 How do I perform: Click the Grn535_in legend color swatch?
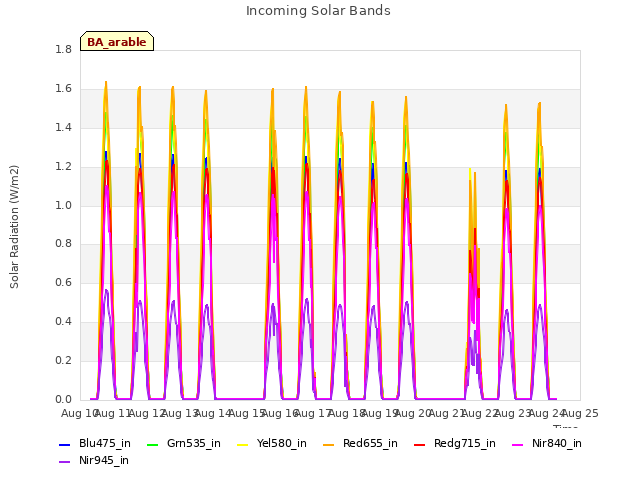point(152,444)
